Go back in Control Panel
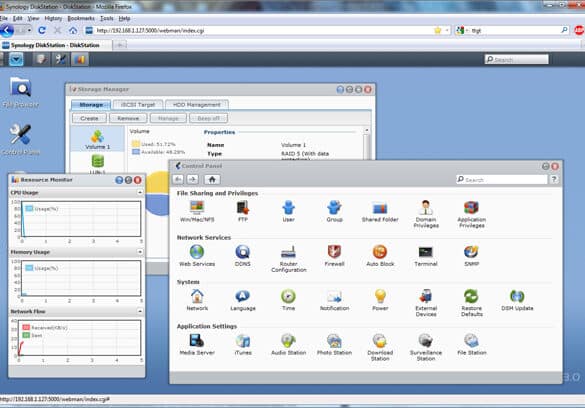Screen dimensions: 585x408 178,179
